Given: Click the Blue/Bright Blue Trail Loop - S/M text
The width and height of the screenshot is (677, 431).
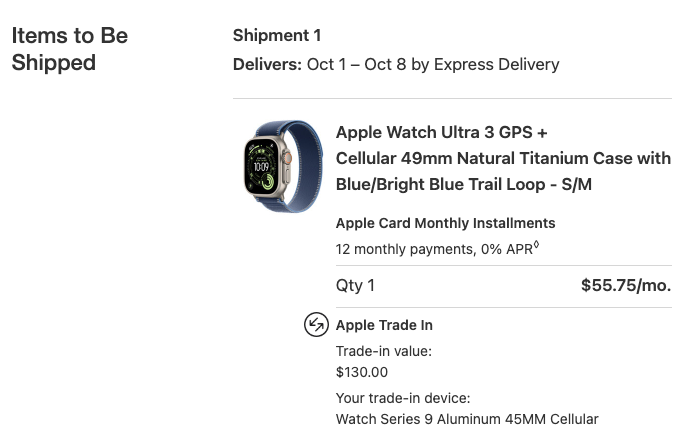Looking at the screenshot, I should coord(464,185).
